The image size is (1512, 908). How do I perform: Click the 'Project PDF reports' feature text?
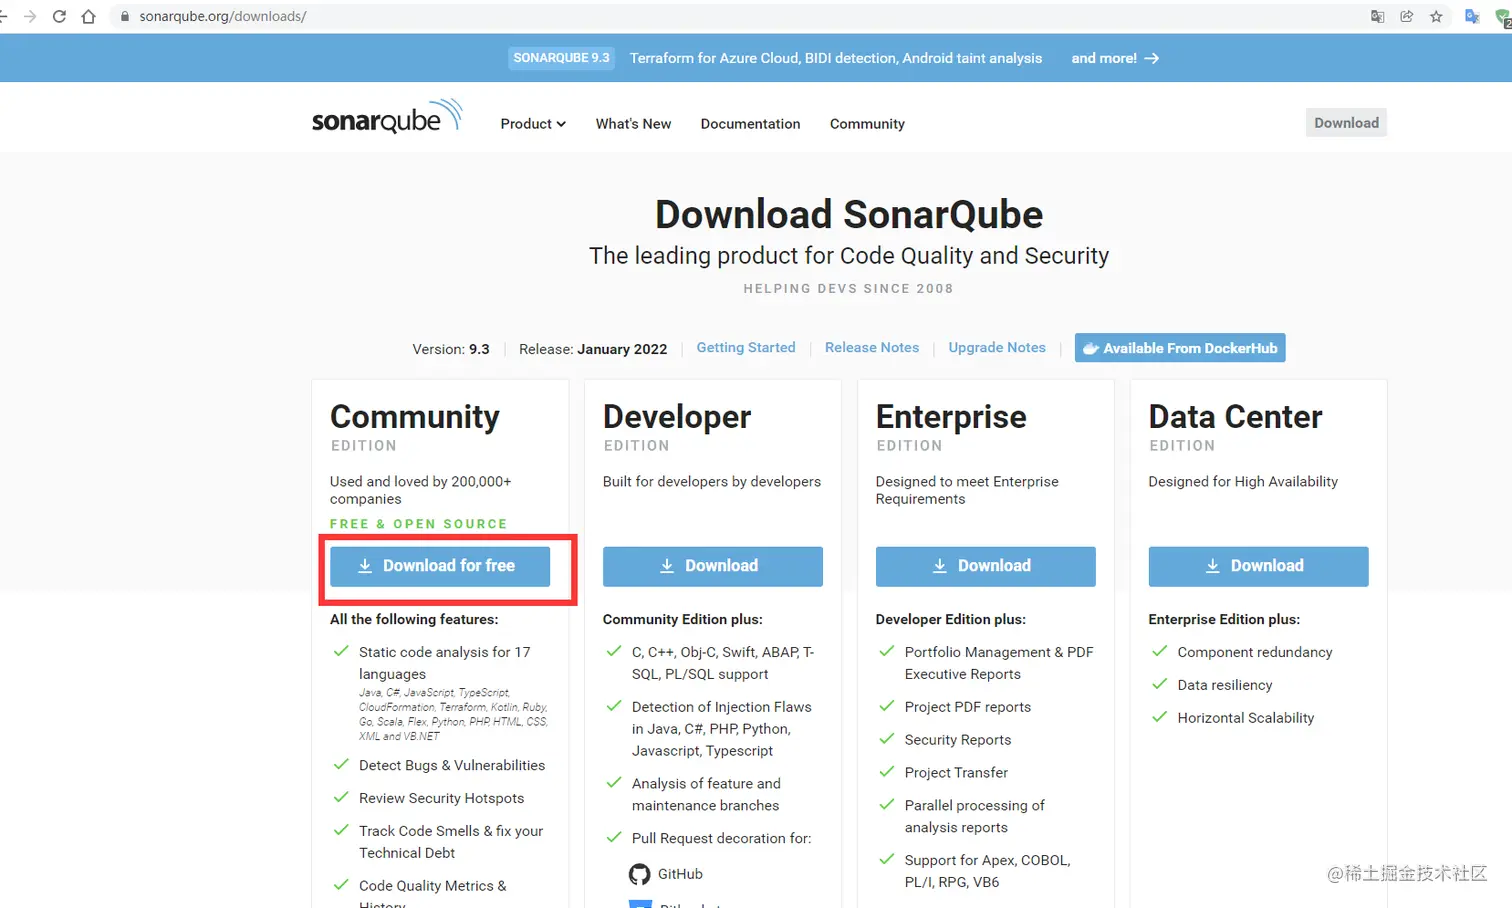pyautogui.click(x=968, y=707)
